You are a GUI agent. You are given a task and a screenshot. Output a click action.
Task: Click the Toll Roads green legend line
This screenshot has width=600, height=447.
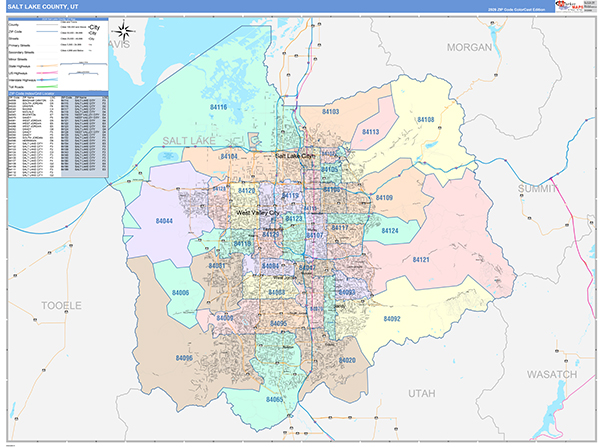click(48, 87)
